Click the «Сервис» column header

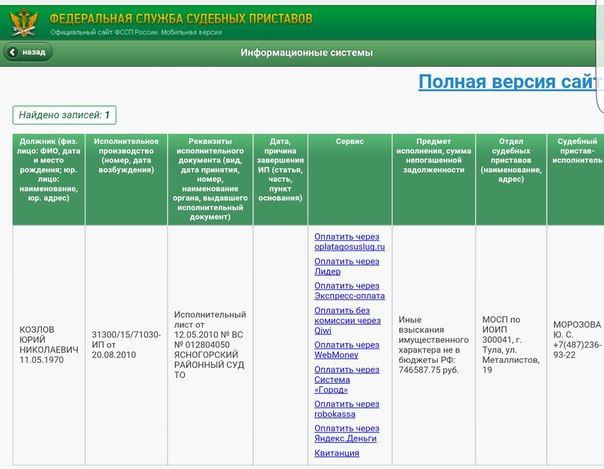click(x=349, y=142)
